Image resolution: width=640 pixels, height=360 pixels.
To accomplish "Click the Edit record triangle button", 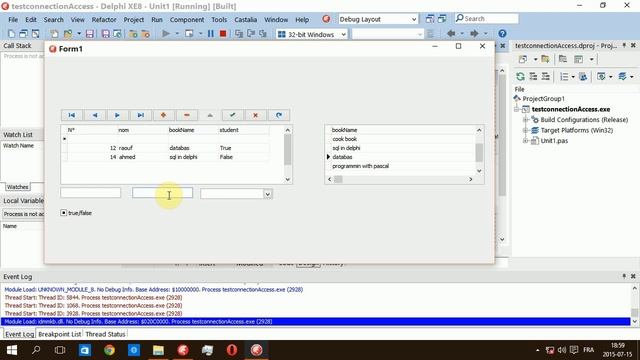I will (x=210, y=115).
